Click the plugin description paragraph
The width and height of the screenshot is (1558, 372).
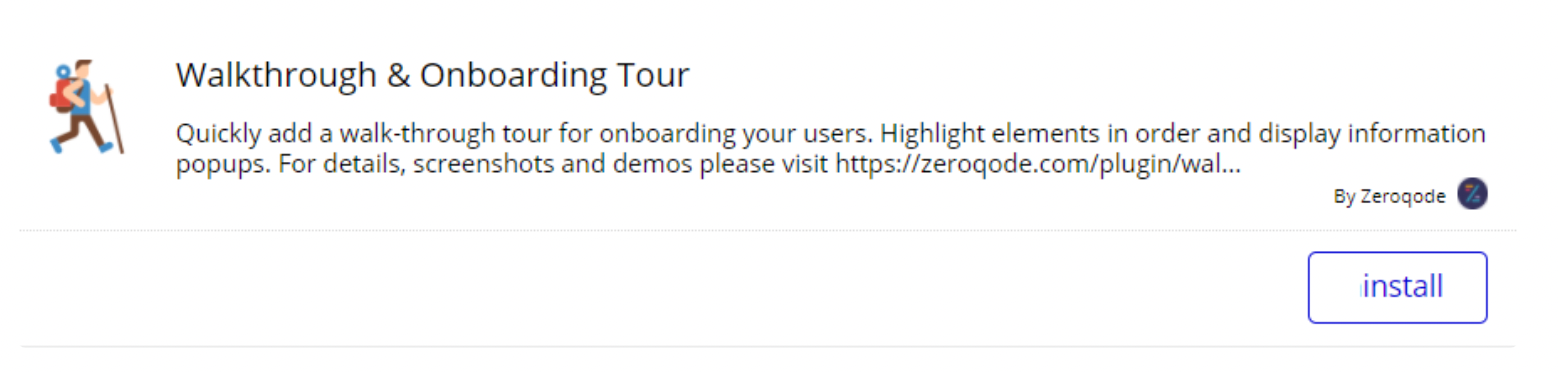pyautogui.click(x=830, y=149)
